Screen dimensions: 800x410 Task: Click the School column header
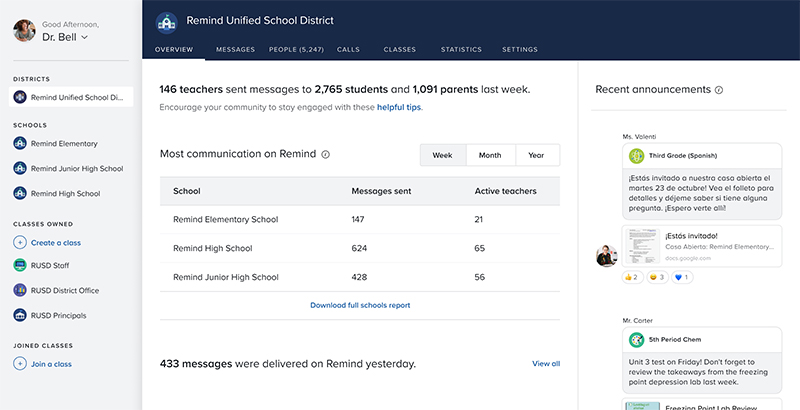point(187,191)
